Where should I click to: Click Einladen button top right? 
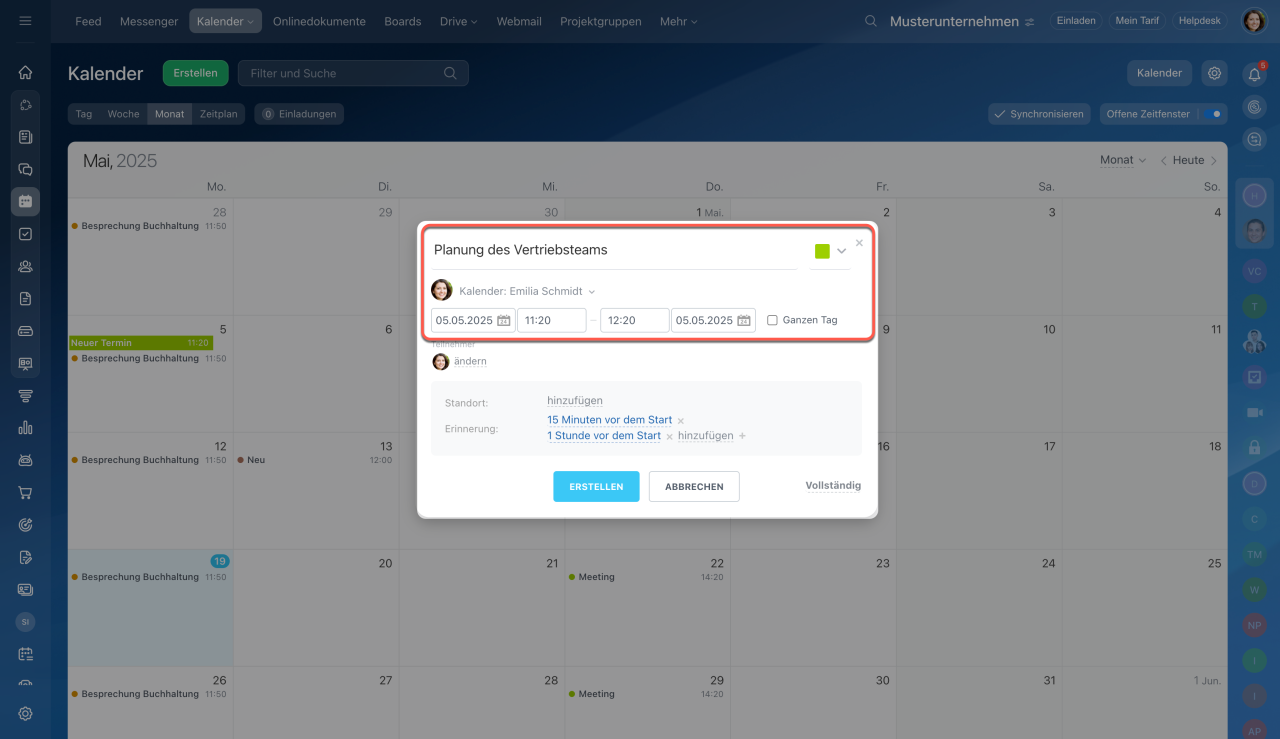pos(1075,21)
